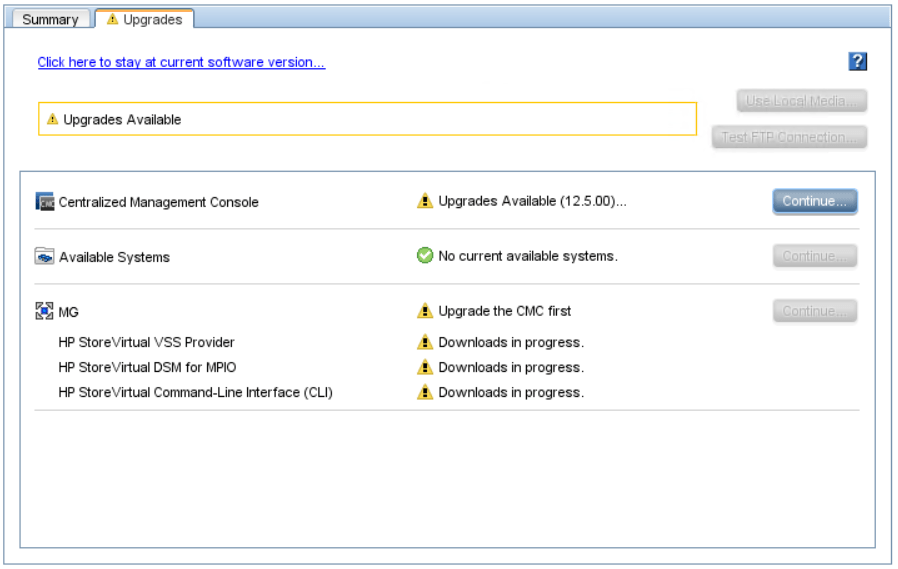Viewport: 898px width, 569px height.
Task: Select 'HP StoreVirtual VSS Provider' row
Action: point(147,342)
